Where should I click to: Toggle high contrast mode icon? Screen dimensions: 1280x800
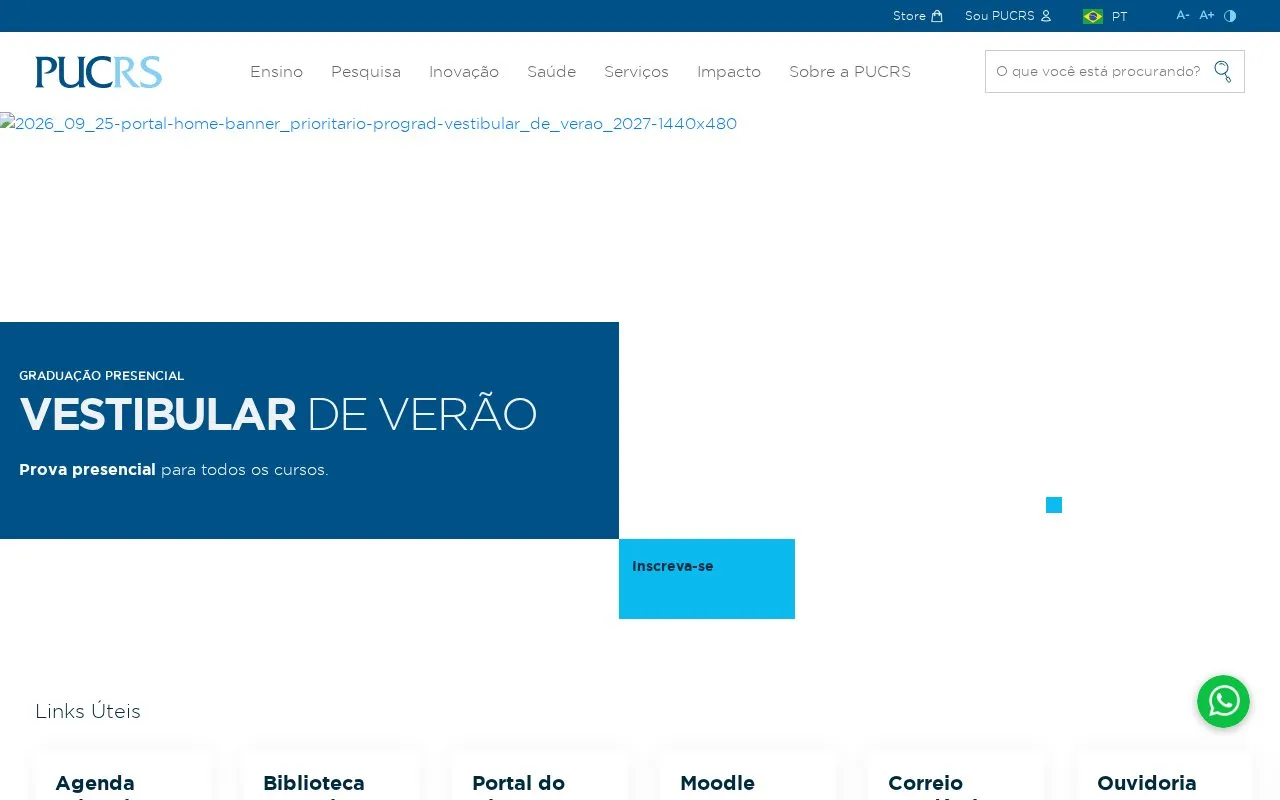pos(1230,15)
